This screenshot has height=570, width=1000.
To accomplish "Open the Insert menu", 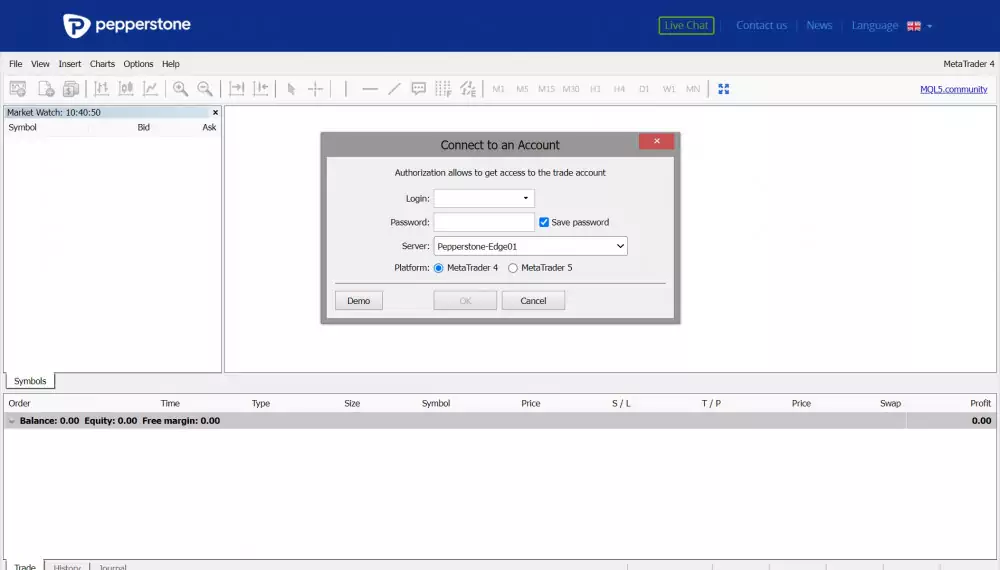I will (70, 64).
